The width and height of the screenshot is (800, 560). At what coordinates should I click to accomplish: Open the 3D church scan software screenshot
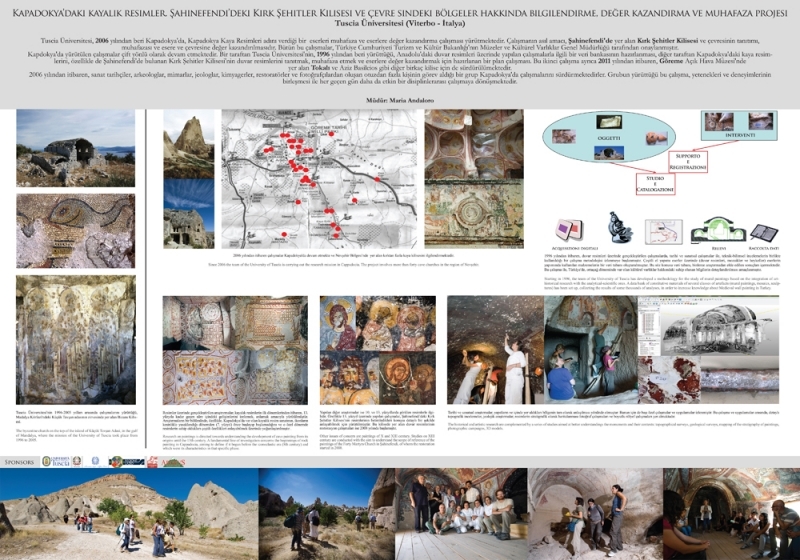point(709,325)
